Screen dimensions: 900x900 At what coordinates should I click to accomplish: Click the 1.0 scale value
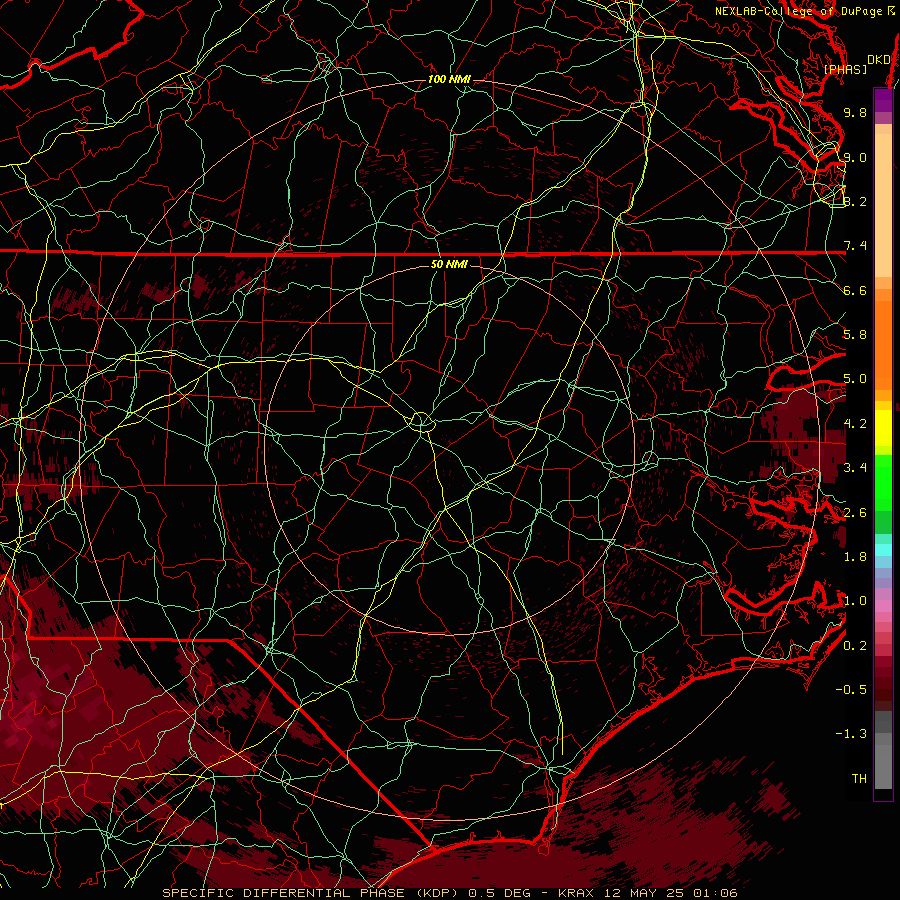[855, 601]
